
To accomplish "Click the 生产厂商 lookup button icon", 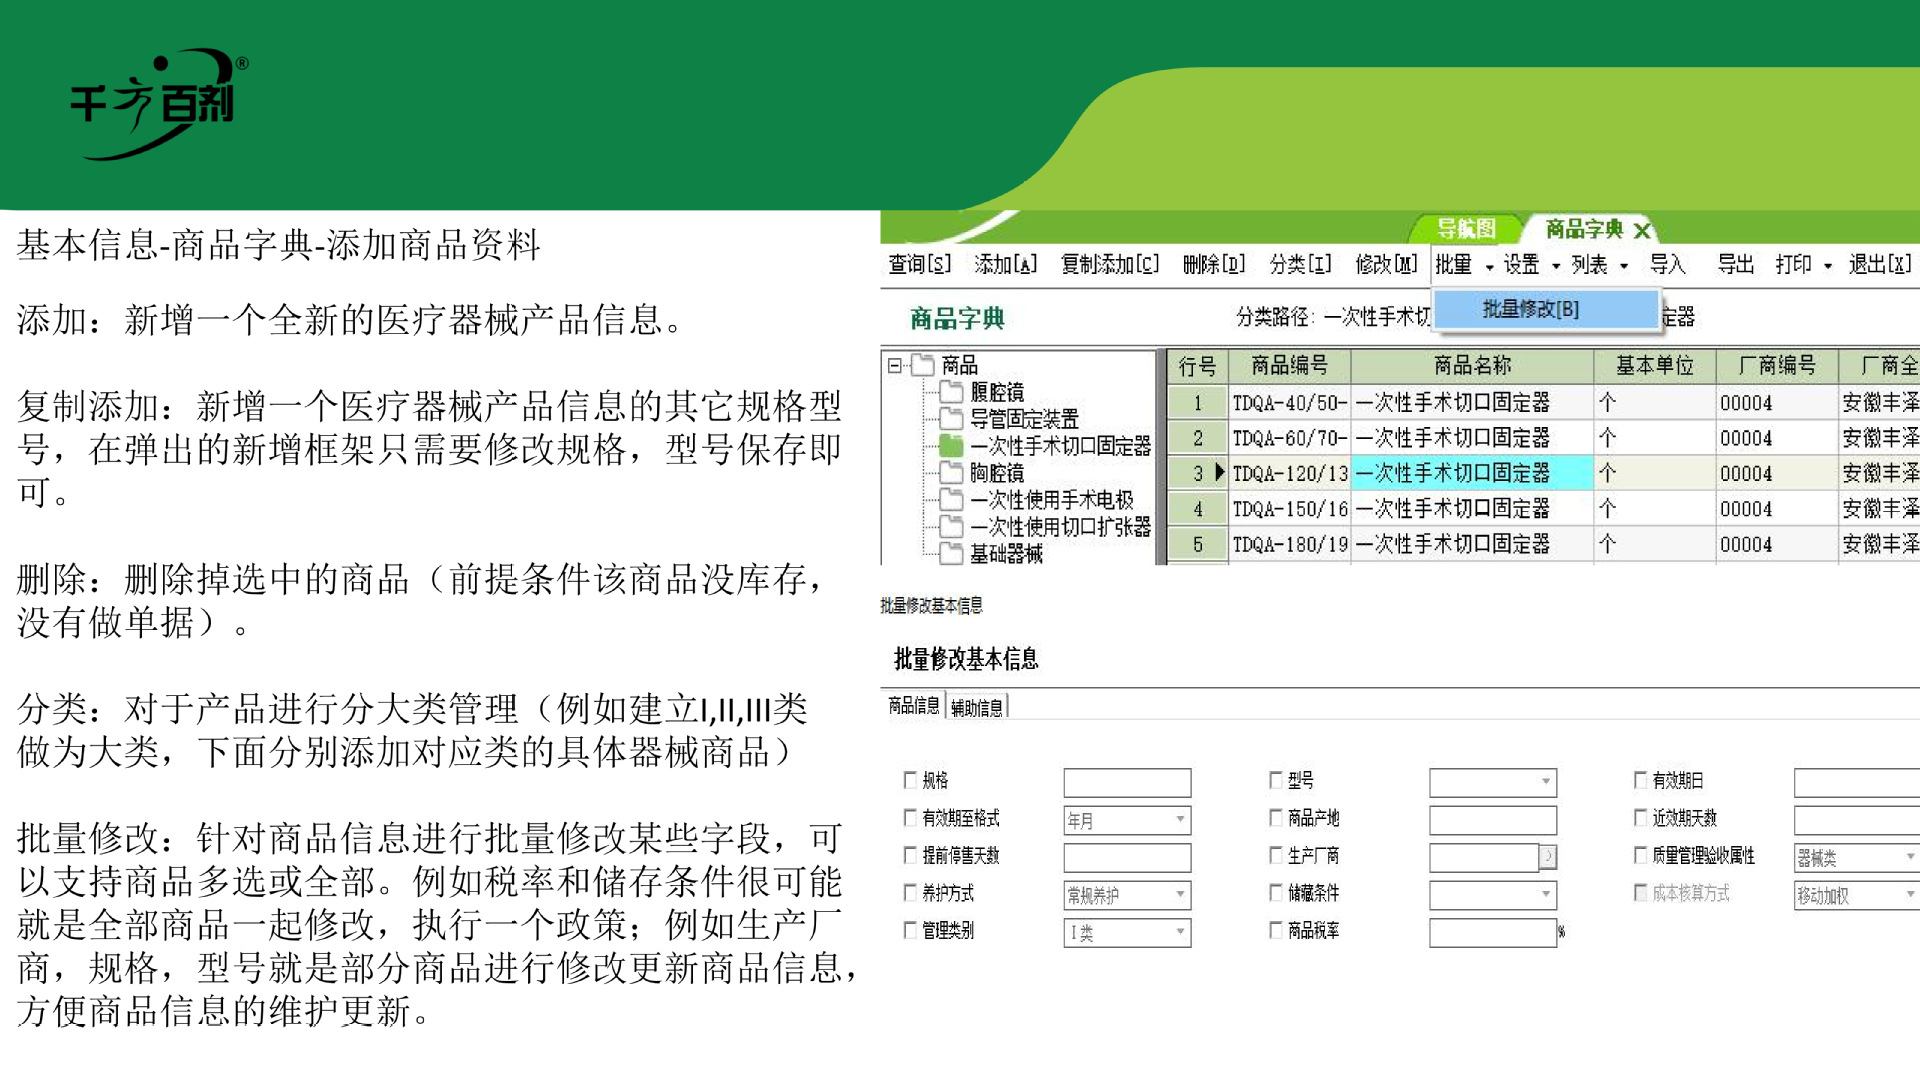I will pos(1548,856).
